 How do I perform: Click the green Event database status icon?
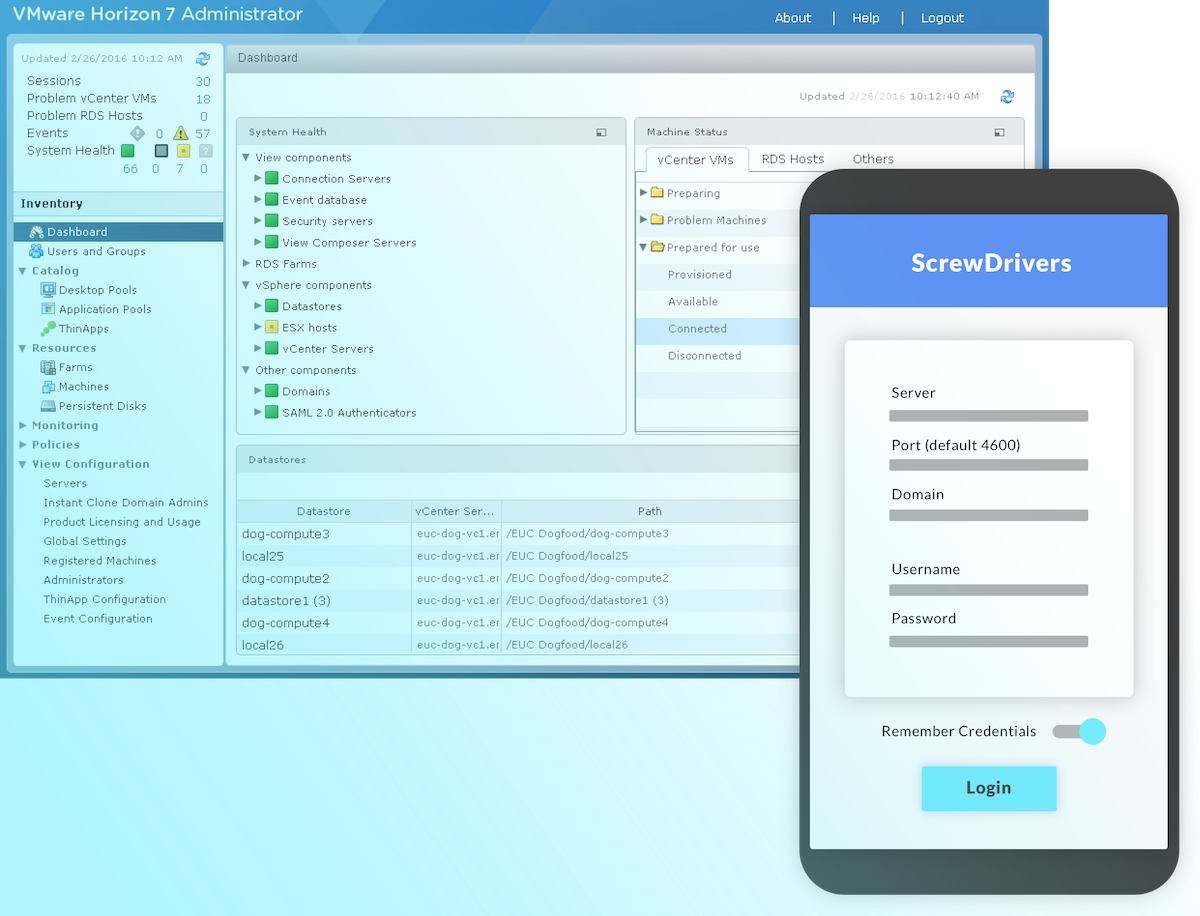pyautogui.click(x=271, y=199)
